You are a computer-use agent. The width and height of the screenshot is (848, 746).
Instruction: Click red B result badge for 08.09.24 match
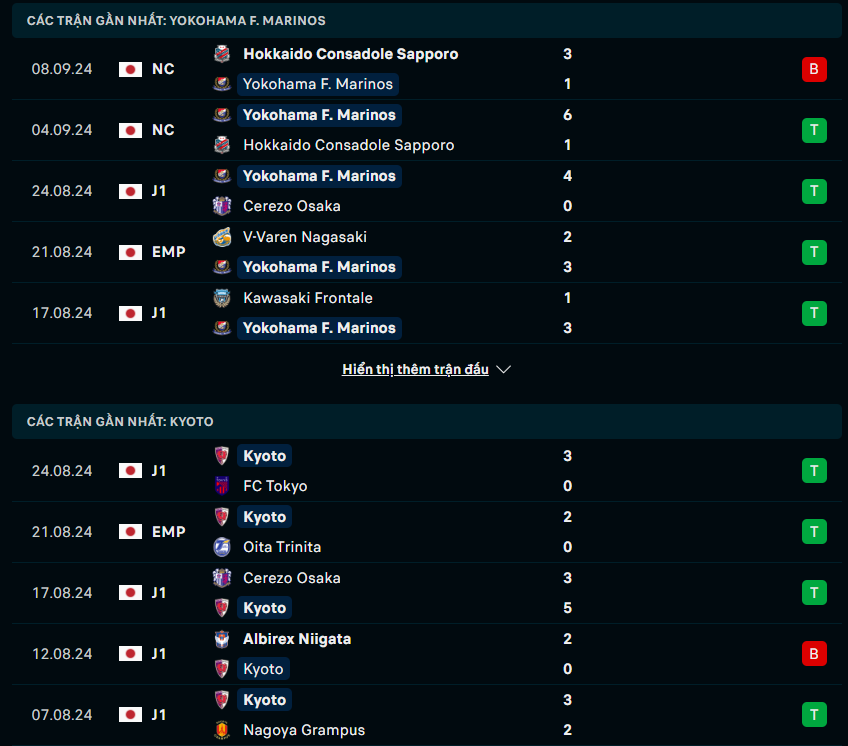814,69
